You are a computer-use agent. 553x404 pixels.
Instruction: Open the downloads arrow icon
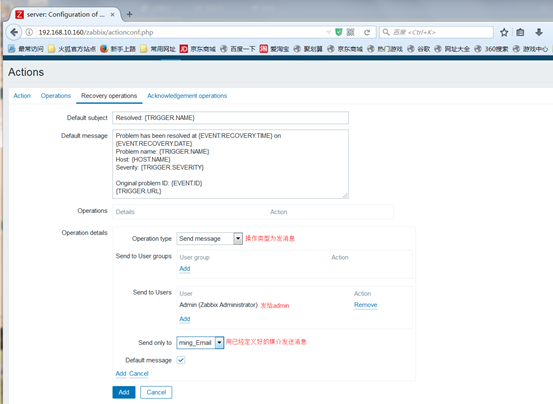pyautogui.click(x=539, y=32)
